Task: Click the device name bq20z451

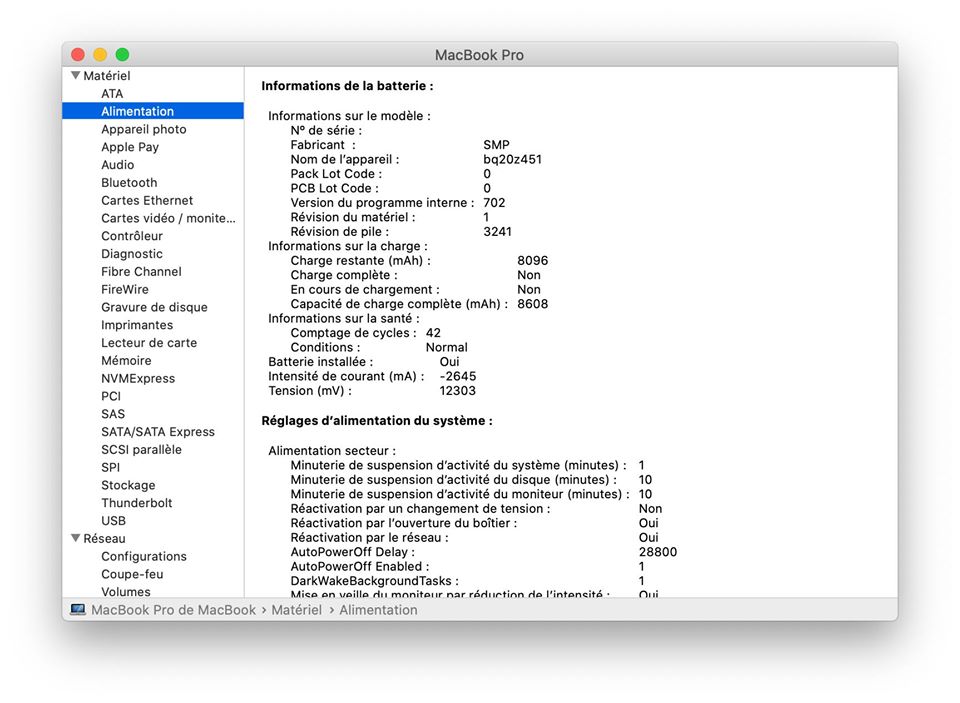Action: pyautogui.click(x=512, y=159)
